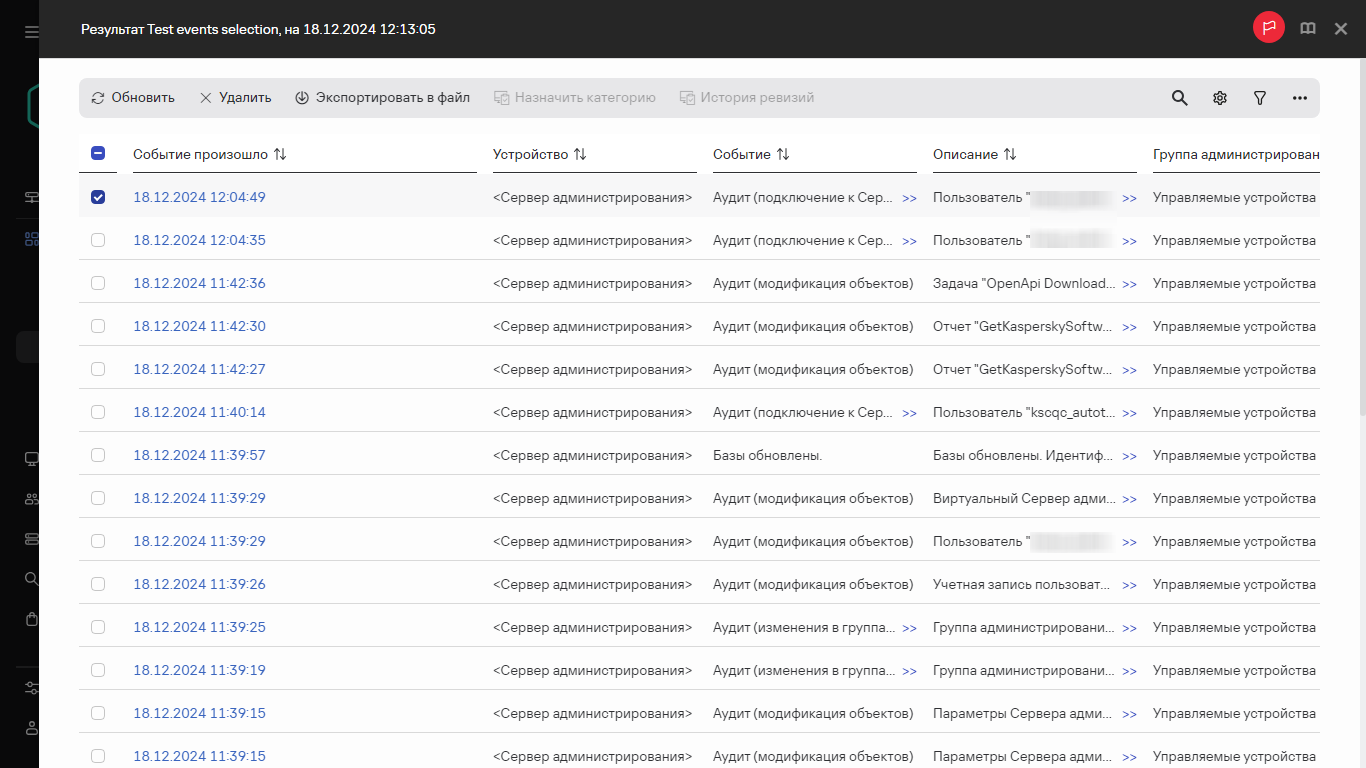Toggle the select-all checkbox in the header
1366x768 pixels.
[x=98, y=154]
